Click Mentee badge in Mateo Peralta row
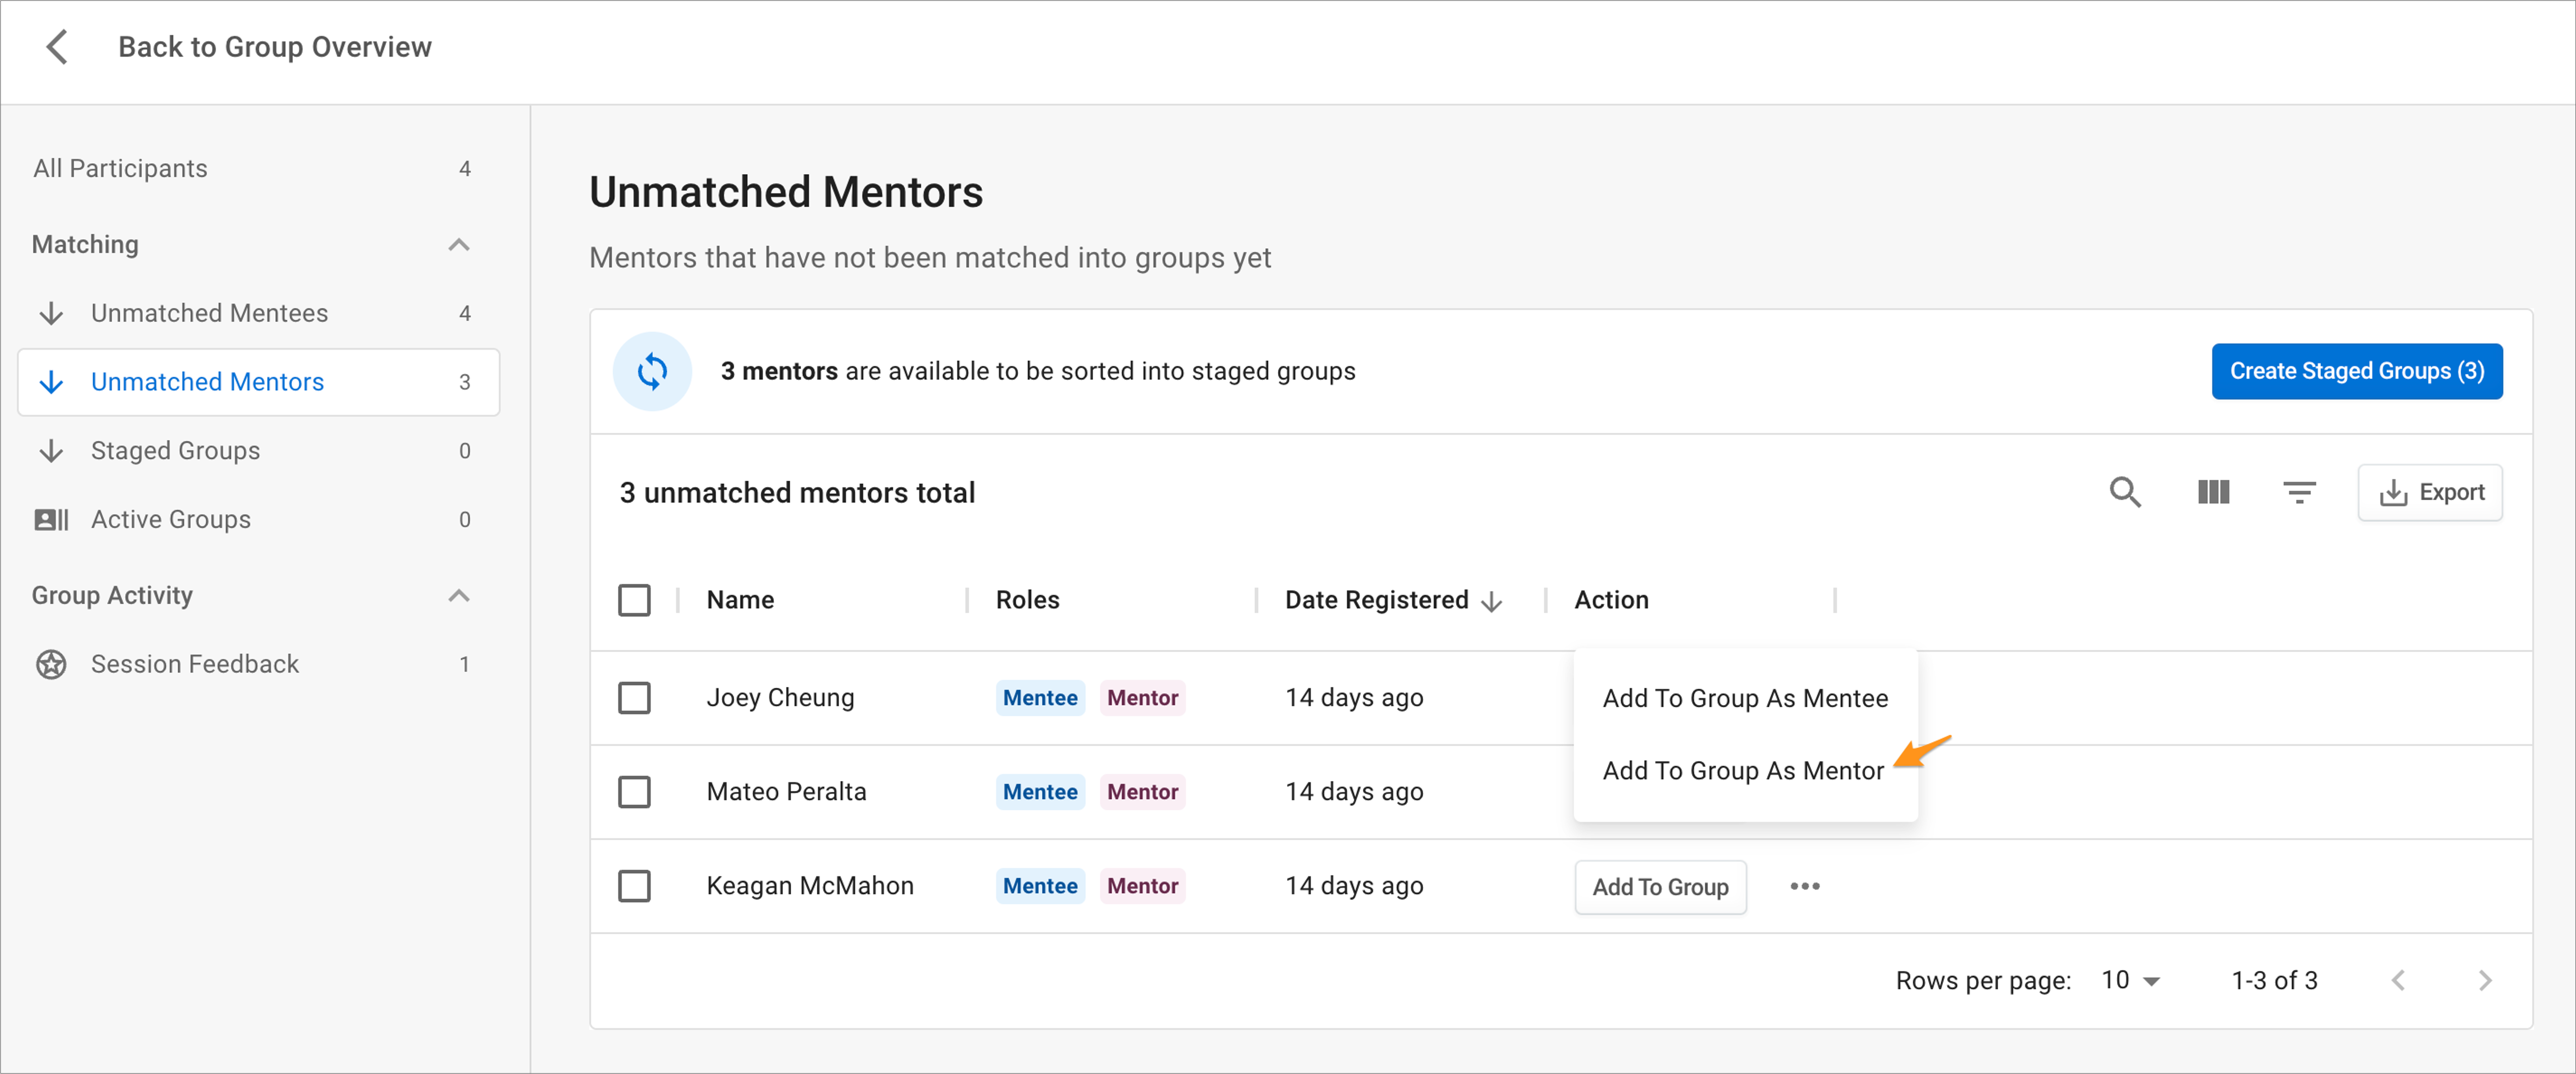Viewport: 2576px width, 1074px height. 1040,792
